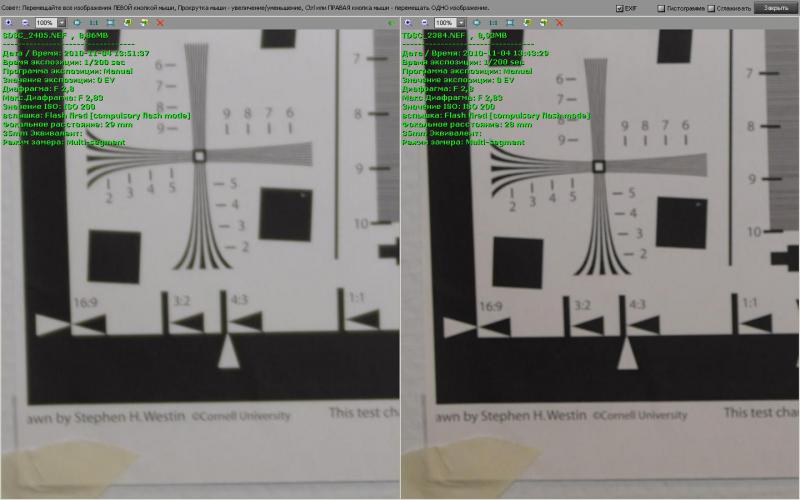This screenshot has height=500, width=800.
Task: Click right panel's 'Программа экспозиции: Manual' line
Action: pos(467,71)
